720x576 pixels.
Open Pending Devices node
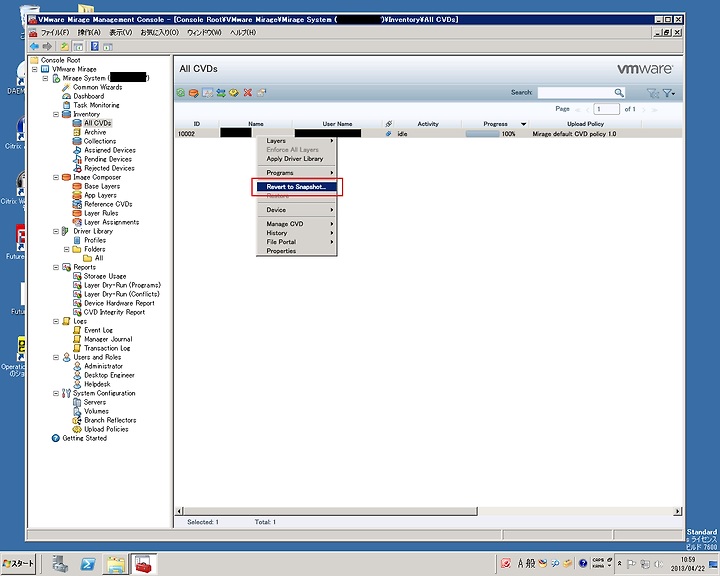108,159
